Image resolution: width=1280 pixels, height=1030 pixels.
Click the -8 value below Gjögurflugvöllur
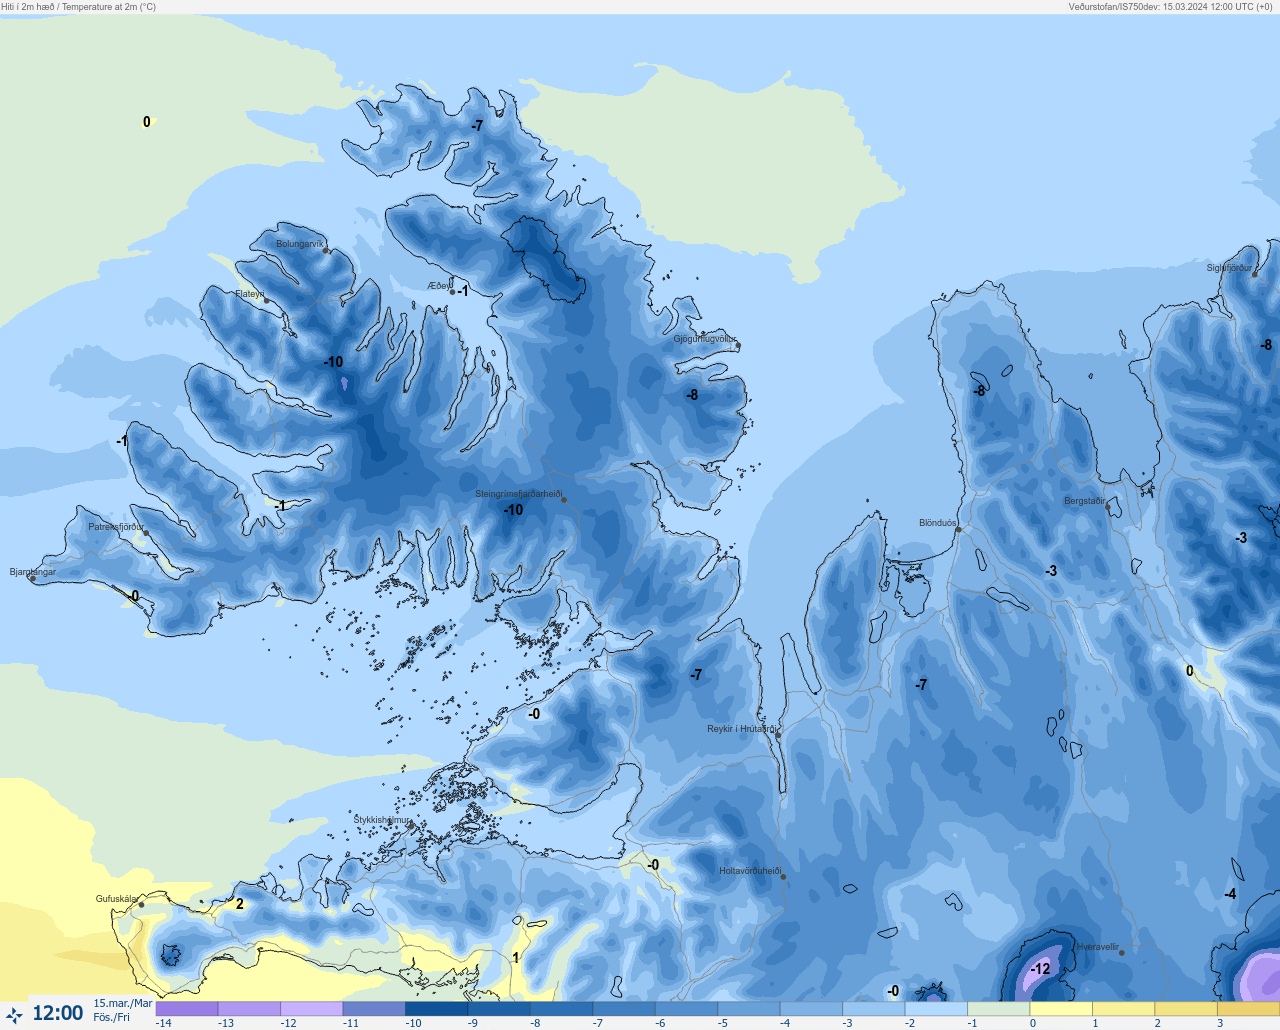pos(692,395)
